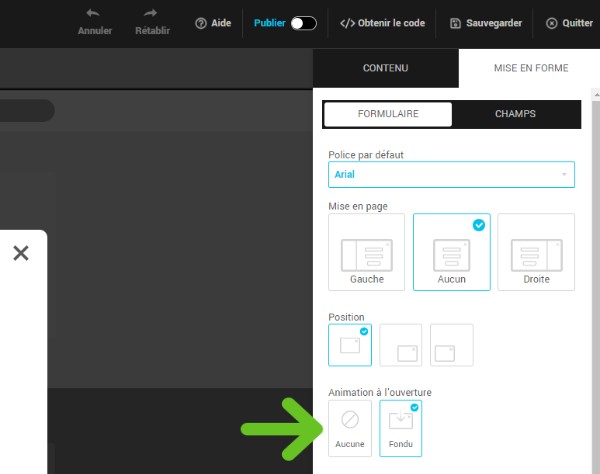Select the first position icon option
This screenshot has height=474, width=600.
[350, 345]
